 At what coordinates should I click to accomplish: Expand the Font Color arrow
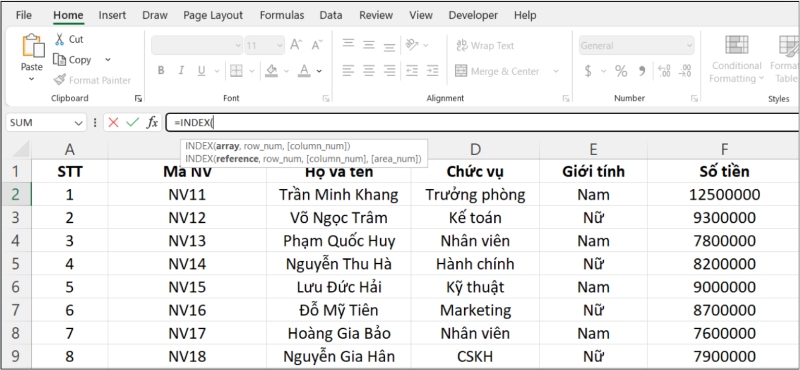[x=319, y=71]
